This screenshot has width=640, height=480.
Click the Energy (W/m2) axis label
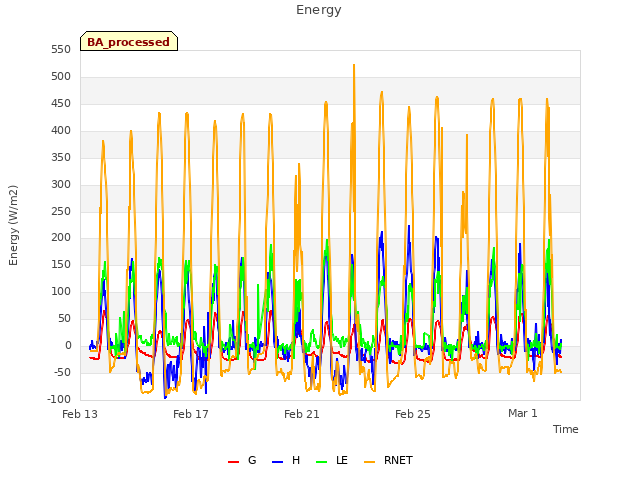click(x=13, y=225)
